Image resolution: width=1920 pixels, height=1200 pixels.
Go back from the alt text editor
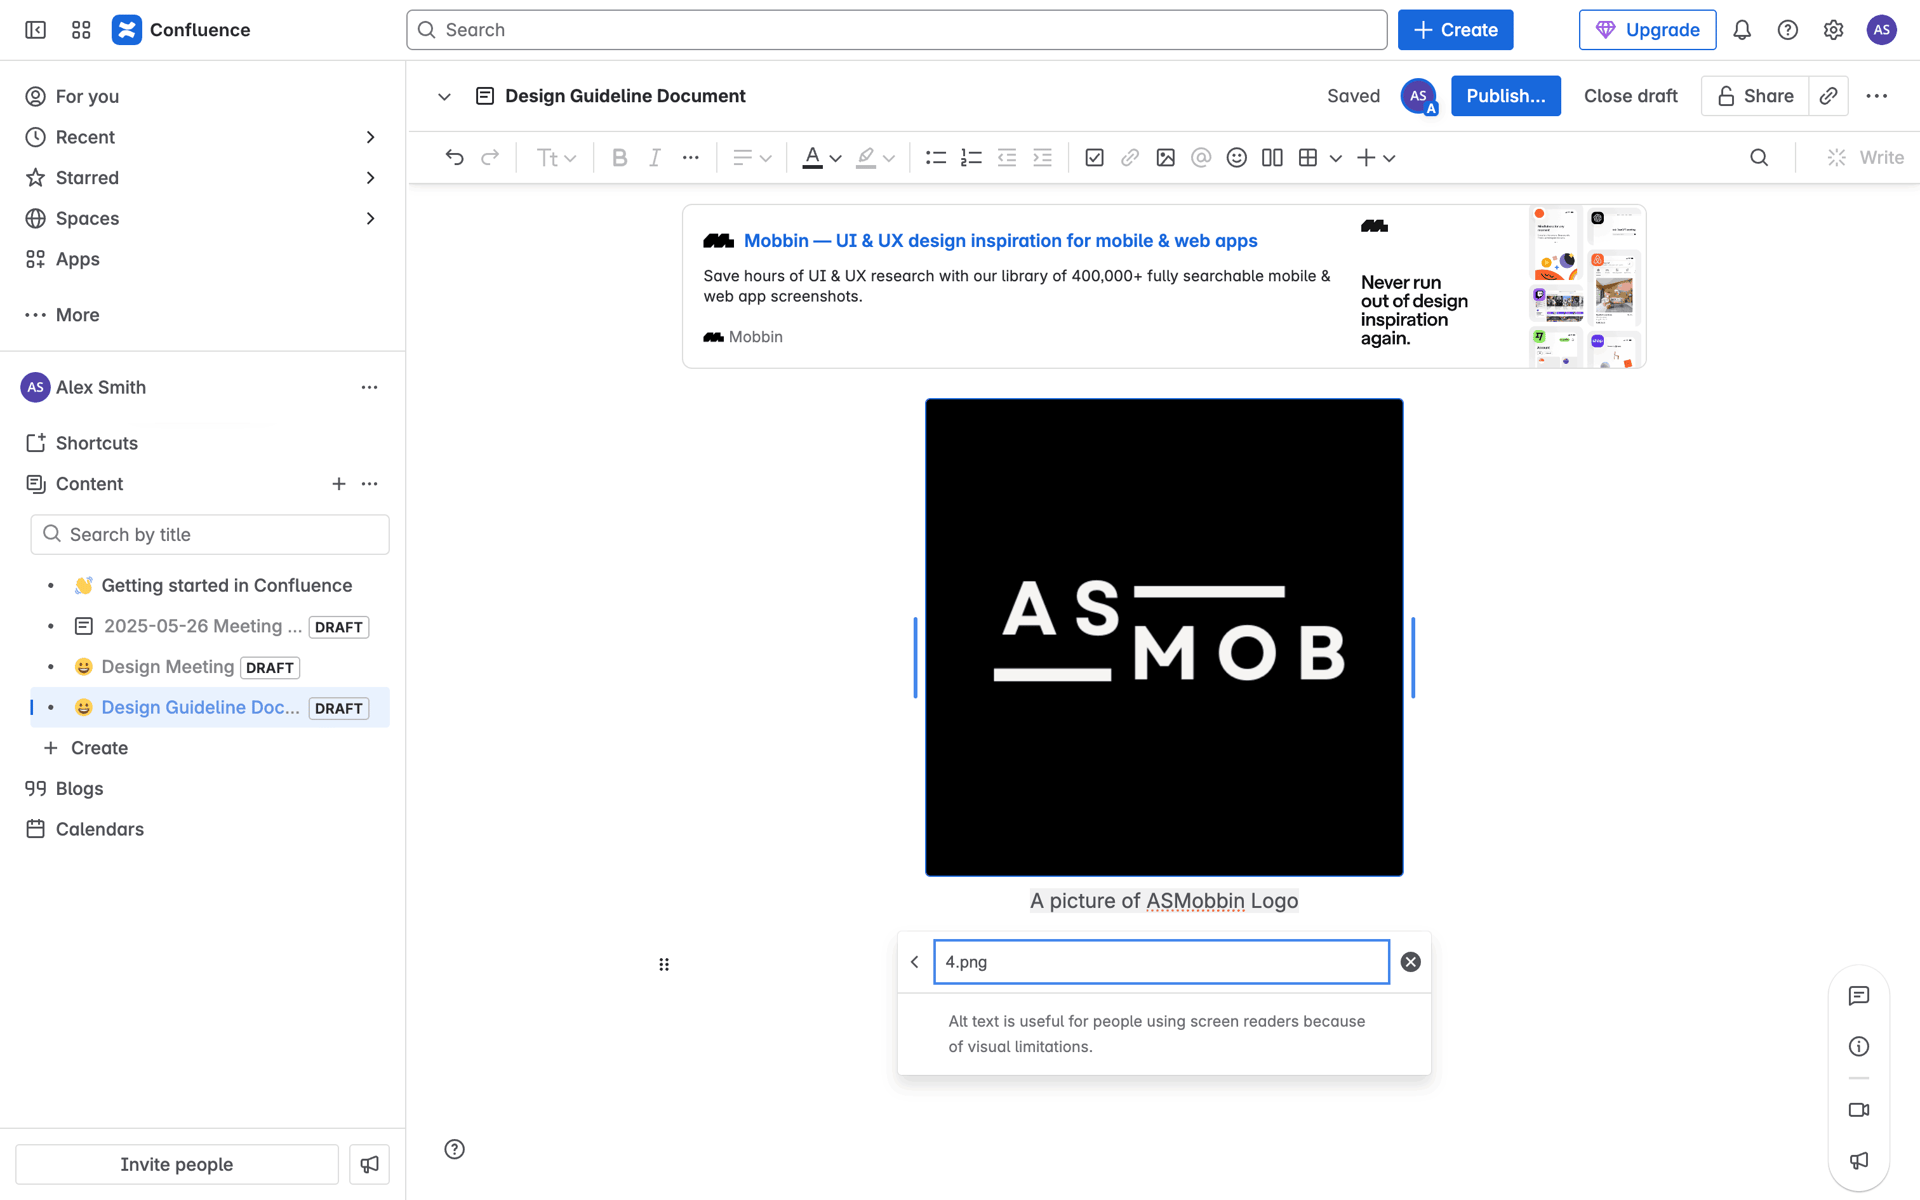click(x=914, y=962)
